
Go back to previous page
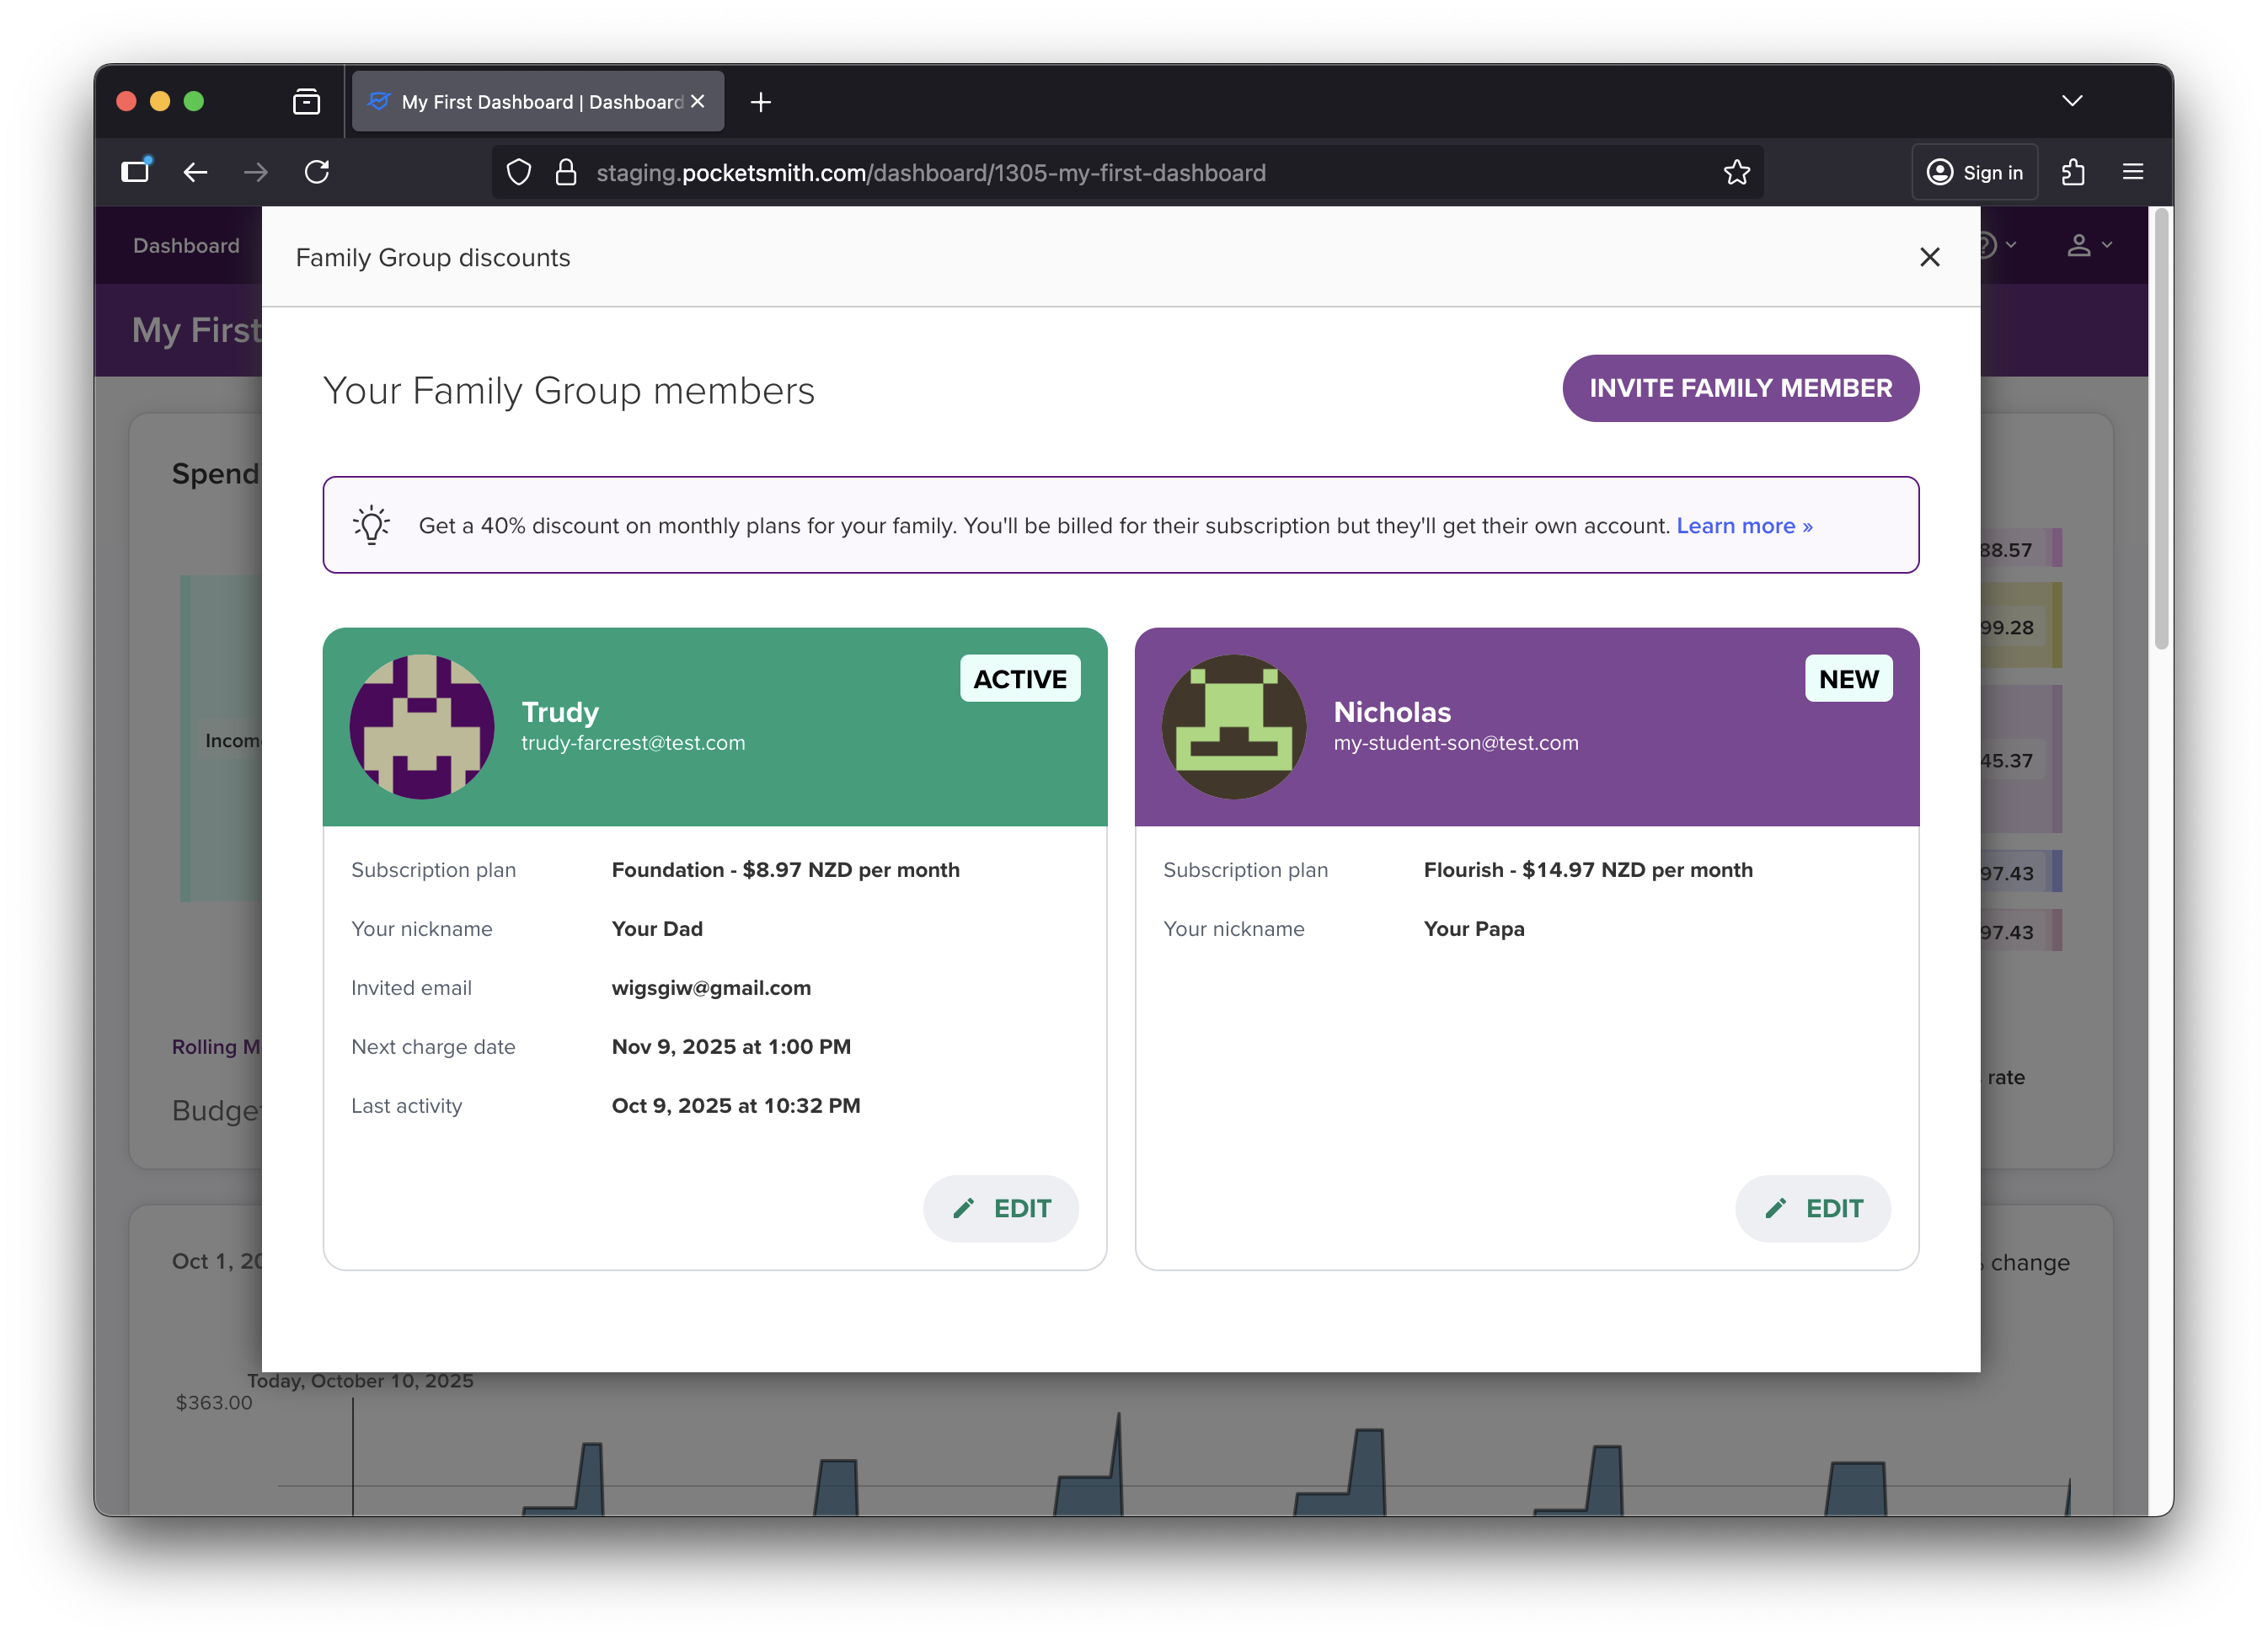(x=195, y=172)
